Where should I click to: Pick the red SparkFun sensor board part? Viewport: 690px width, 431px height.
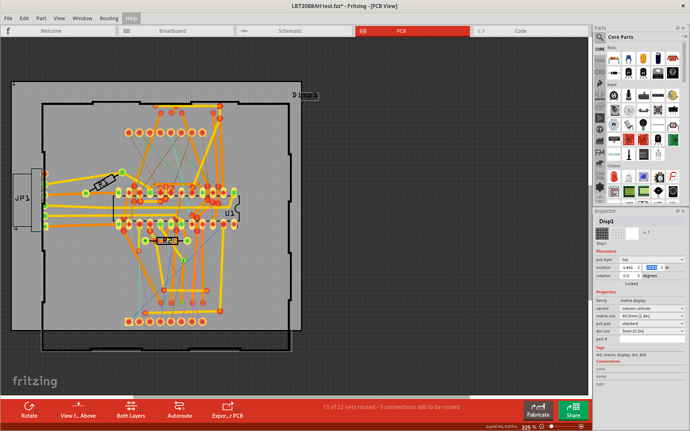point(628,140)
